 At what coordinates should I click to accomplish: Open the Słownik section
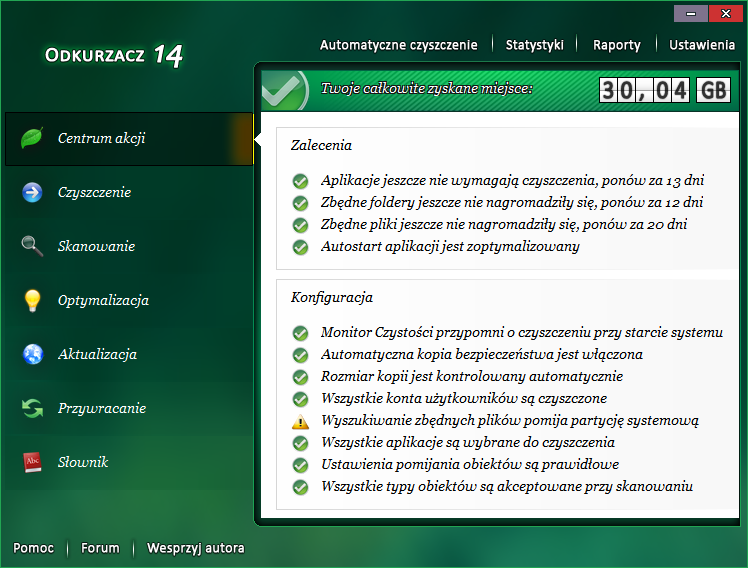(129, 462)
